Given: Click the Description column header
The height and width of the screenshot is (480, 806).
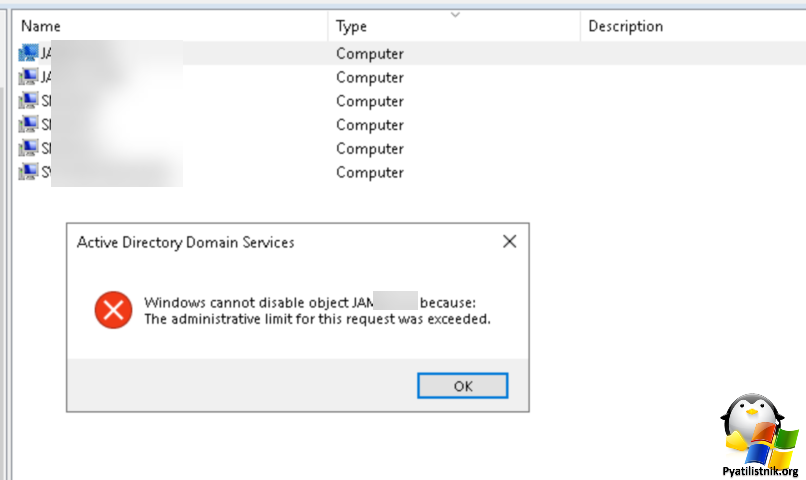Looking at the screenshot, I should tap(625, 26).
